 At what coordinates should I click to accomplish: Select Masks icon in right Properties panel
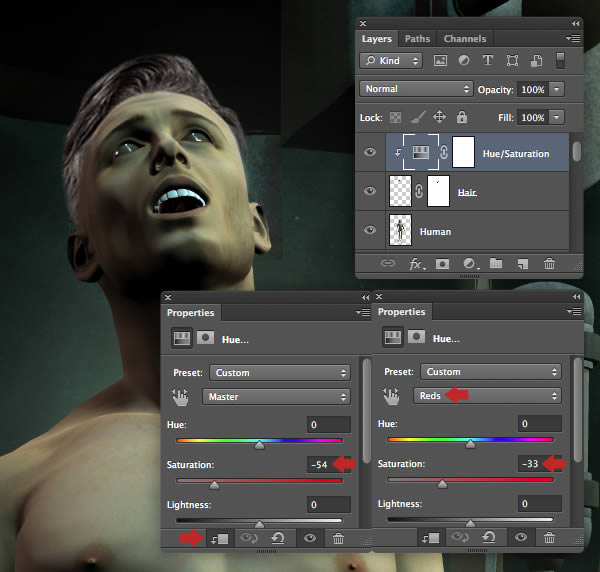[x=416, y=337]
